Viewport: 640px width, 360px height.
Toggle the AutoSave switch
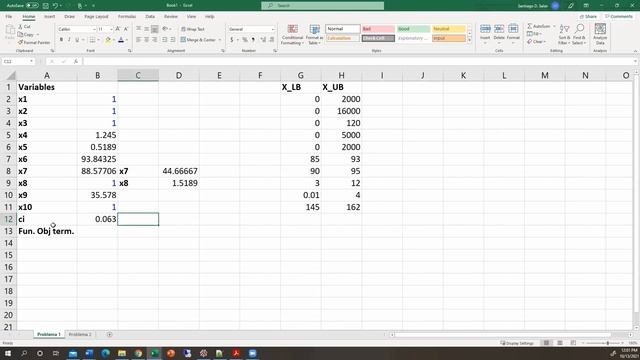tap(32, 6)
